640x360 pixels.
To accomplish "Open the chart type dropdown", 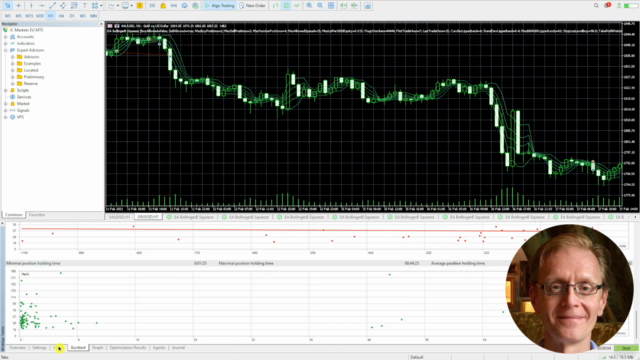I will (113, 6).
